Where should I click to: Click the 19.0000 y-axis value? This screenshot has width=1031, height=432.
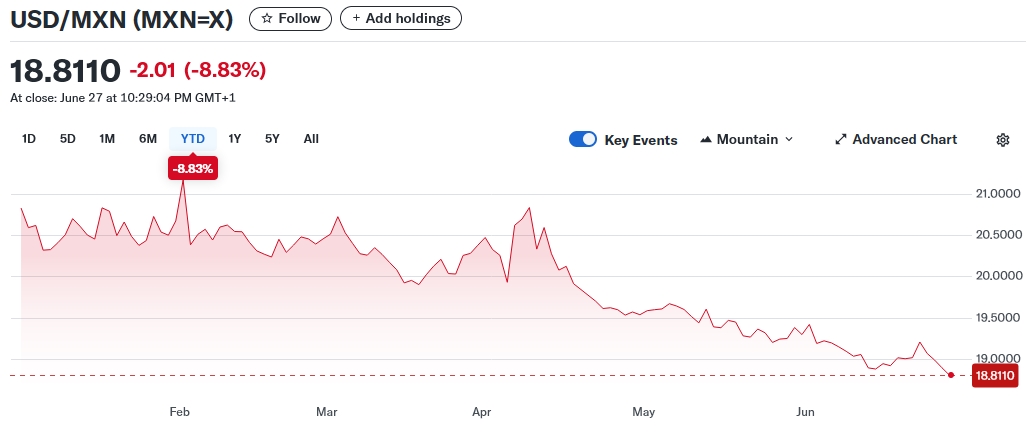tap(996, 358)
